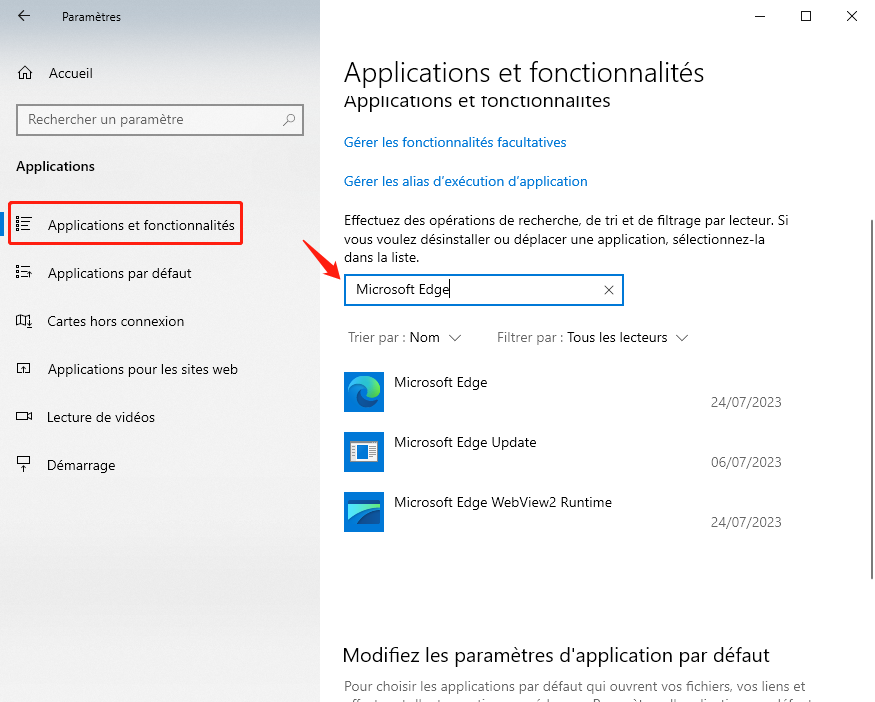Open Gérer les alias d'exécution d'application

pos(465,182)
